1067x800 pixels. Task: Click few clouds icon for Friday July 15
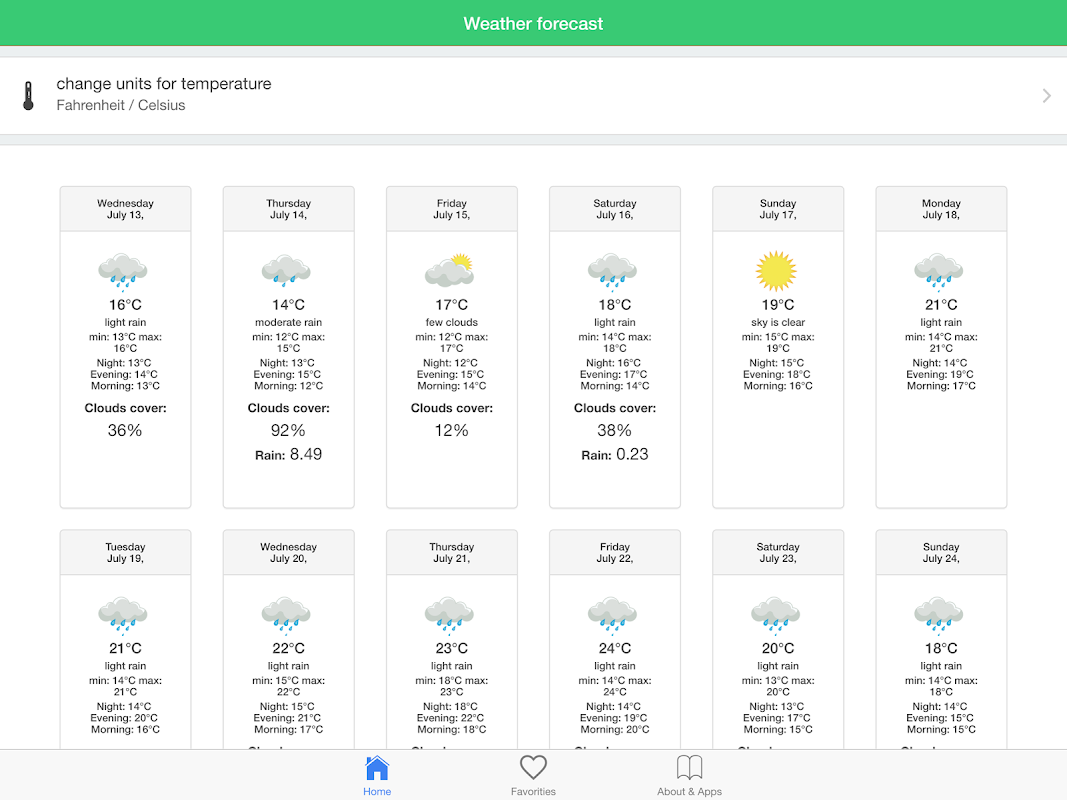click(x=450, y=270)
